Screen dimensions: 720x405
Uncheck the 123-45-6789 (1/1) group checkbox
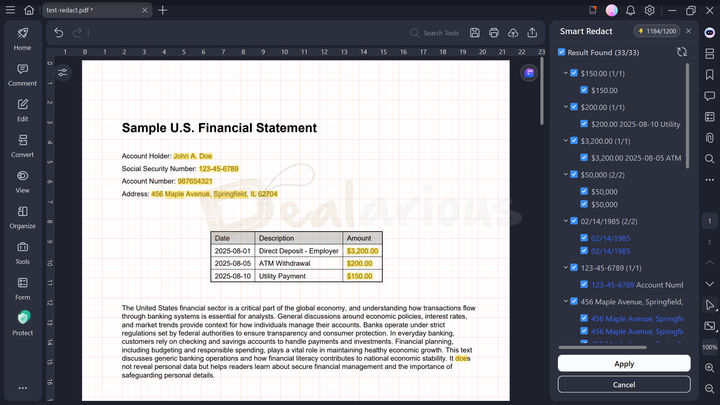click(x=574, y=268)
